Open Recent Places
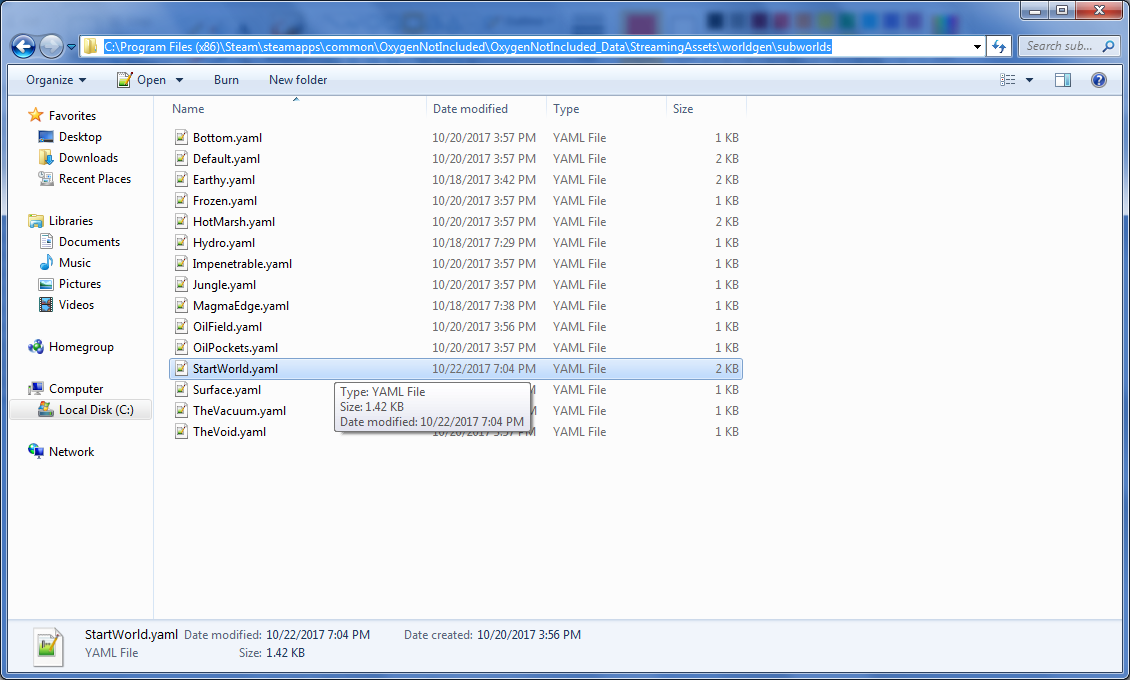1130x680 pixels. tap(94, 179)
